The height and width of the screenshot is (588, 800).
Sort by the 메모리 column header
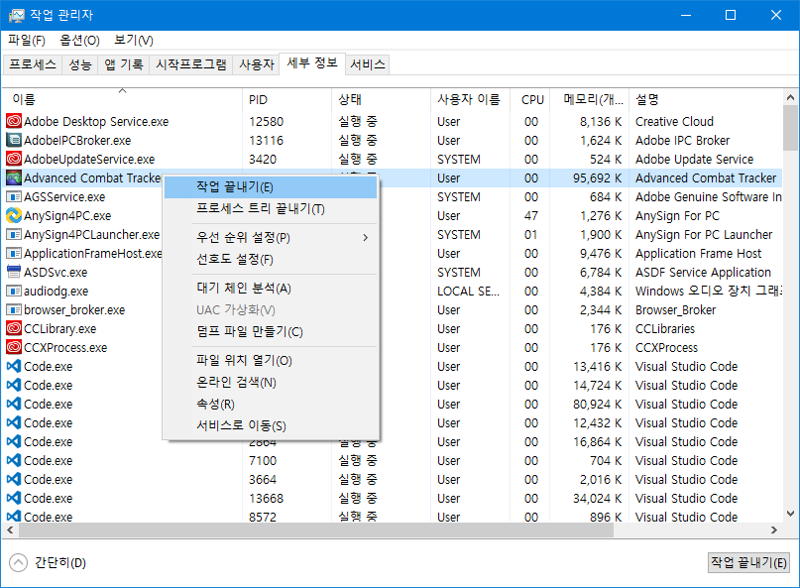[589, 100]
